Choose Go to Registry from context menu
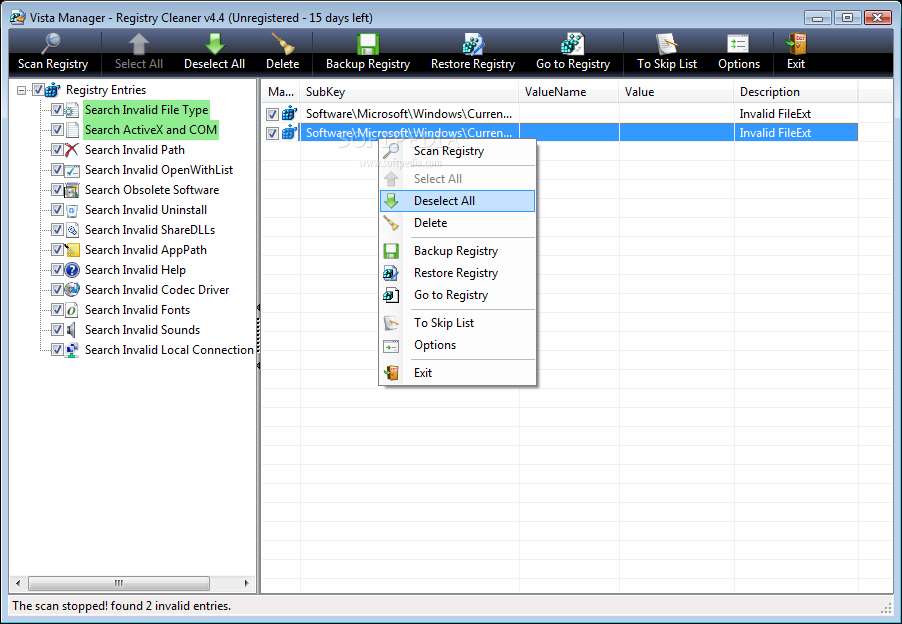 457,295
